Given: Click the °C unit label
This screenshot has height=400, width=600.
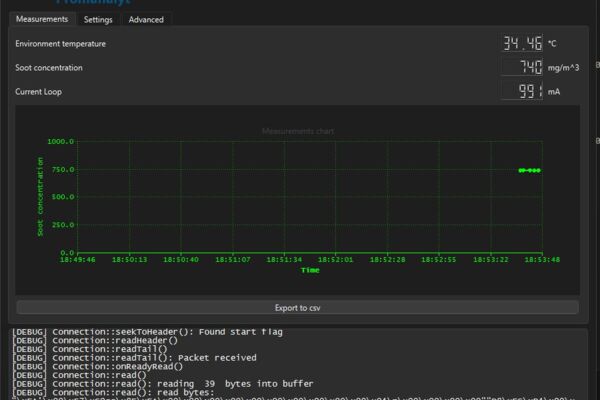Looking at the screenshot, I should 552,44.
